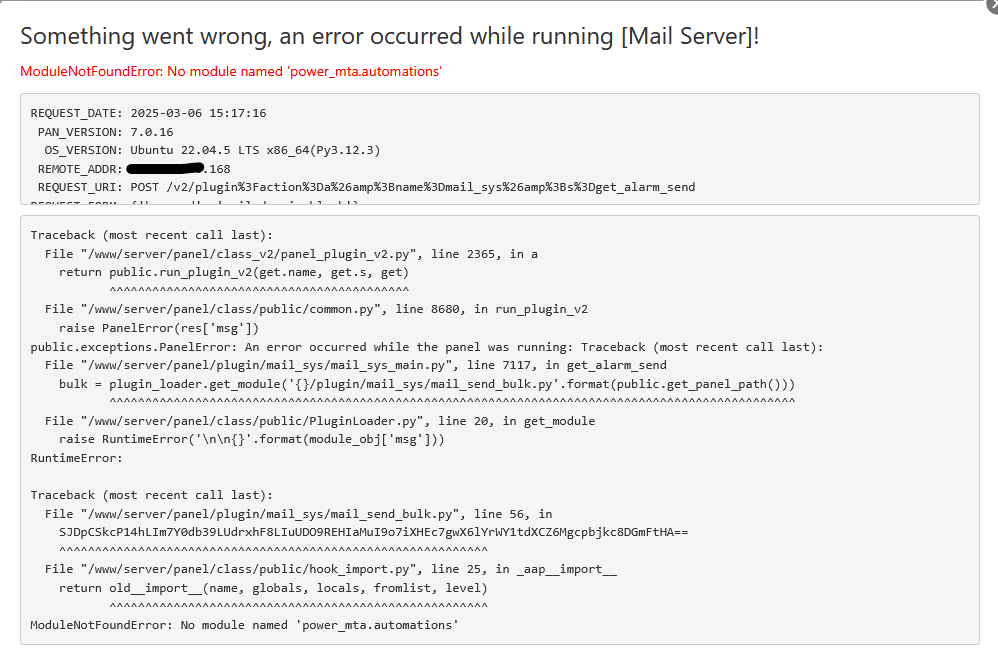Click the error heading mentioning [Mail Server]
This screenshot has height=649, width=998.
390,36
